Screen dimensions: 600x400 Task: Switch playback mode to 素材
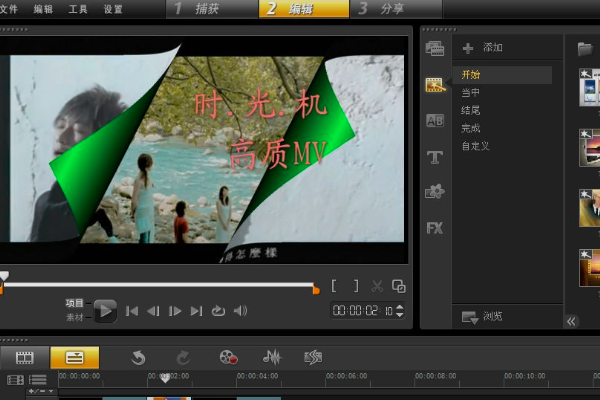point(74,317)
